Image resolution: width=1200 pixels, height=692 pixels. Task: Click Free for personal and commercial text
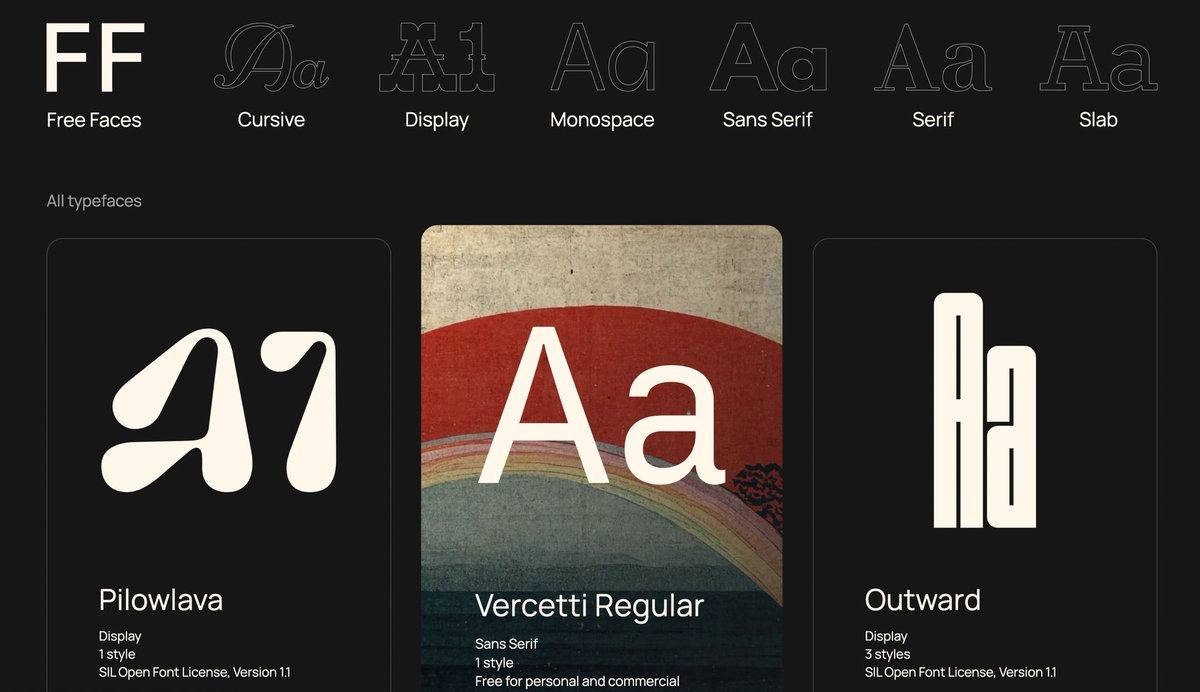click(577, 681)
